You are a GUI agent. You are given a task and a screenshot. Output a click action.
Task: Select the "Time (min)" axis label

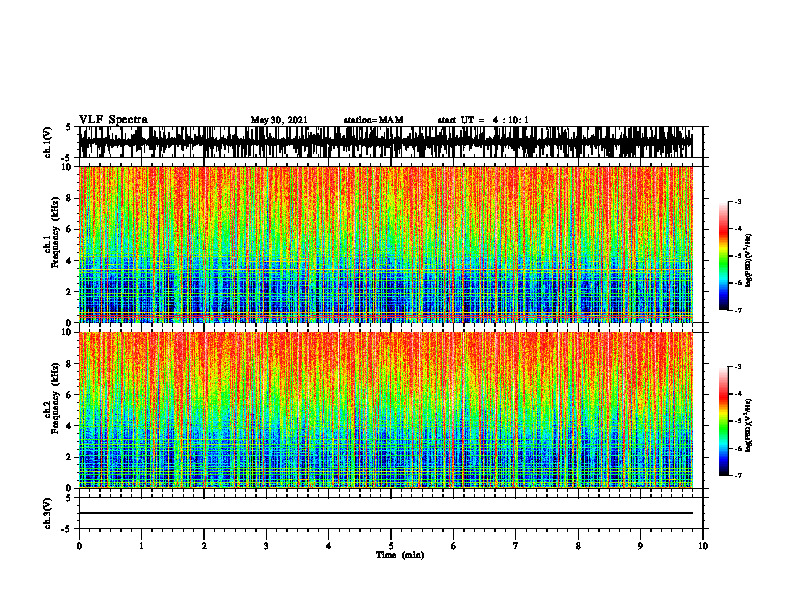click(x=400, y=555)
